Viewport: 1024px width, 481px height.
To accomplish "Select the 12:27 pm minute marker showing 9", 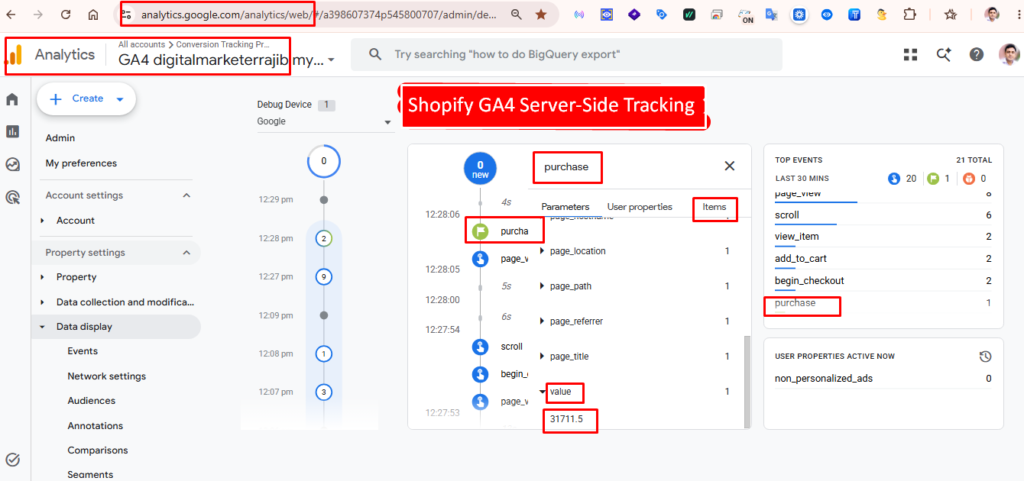I will click(x=324, y=277).
